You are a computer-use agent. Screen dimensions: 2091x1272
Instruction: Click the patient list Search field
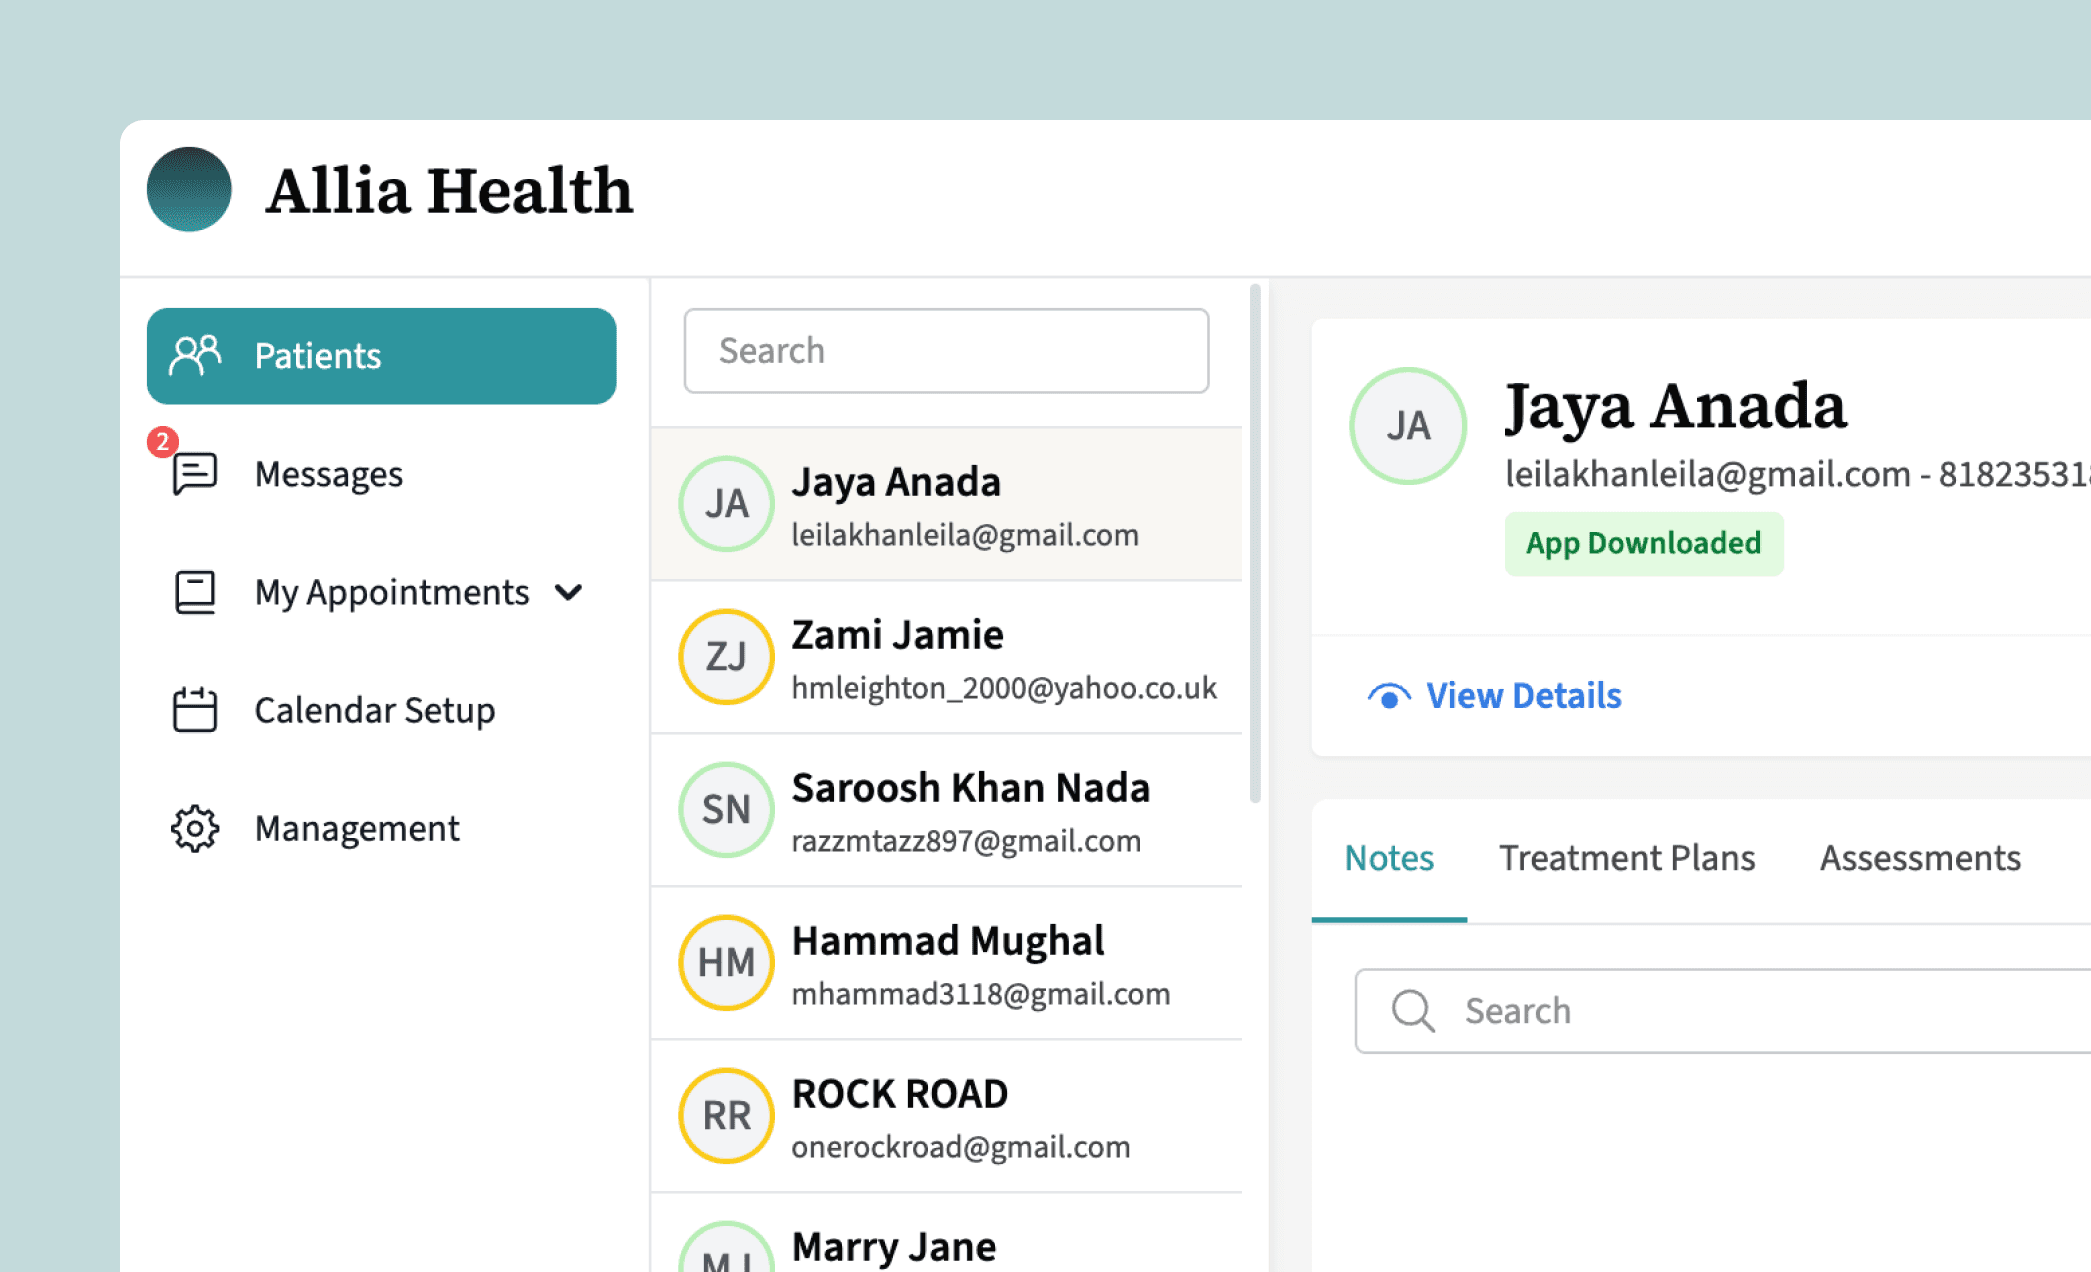pyautogui.click(x=946, y=351)
